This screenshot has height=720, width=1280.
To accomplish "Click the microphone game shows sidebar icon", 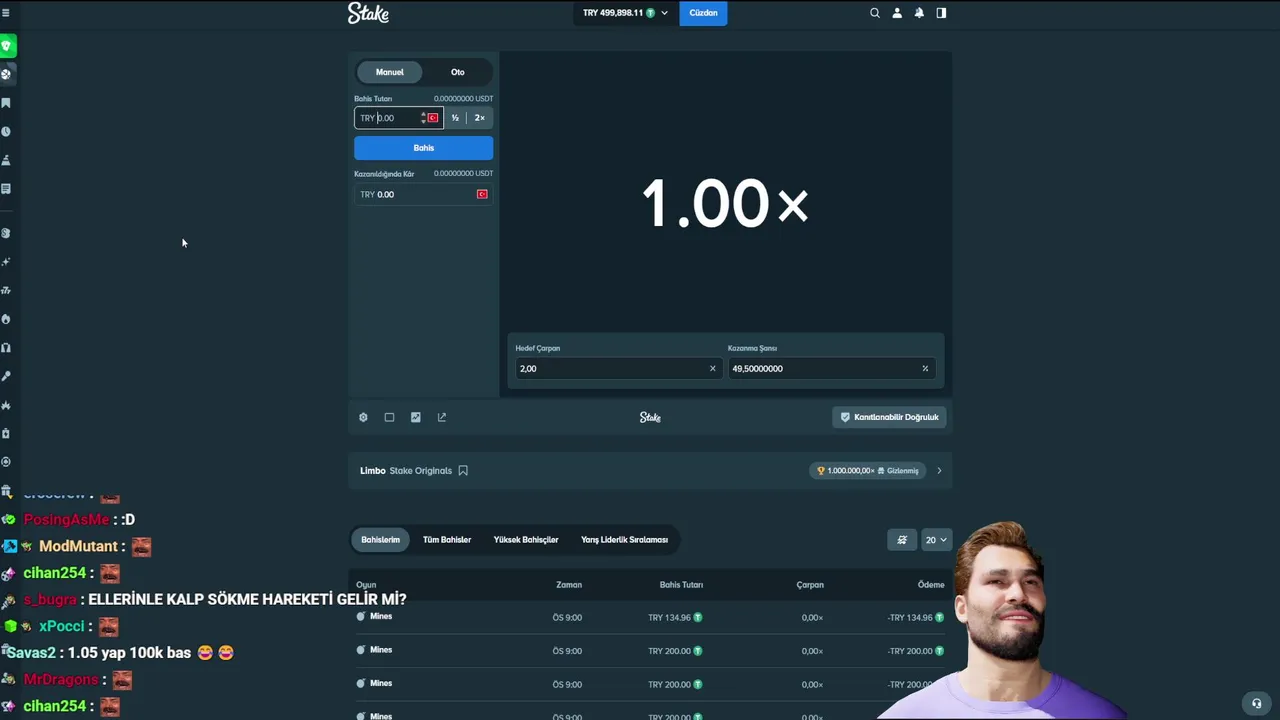I will click(x=6, y=376).
